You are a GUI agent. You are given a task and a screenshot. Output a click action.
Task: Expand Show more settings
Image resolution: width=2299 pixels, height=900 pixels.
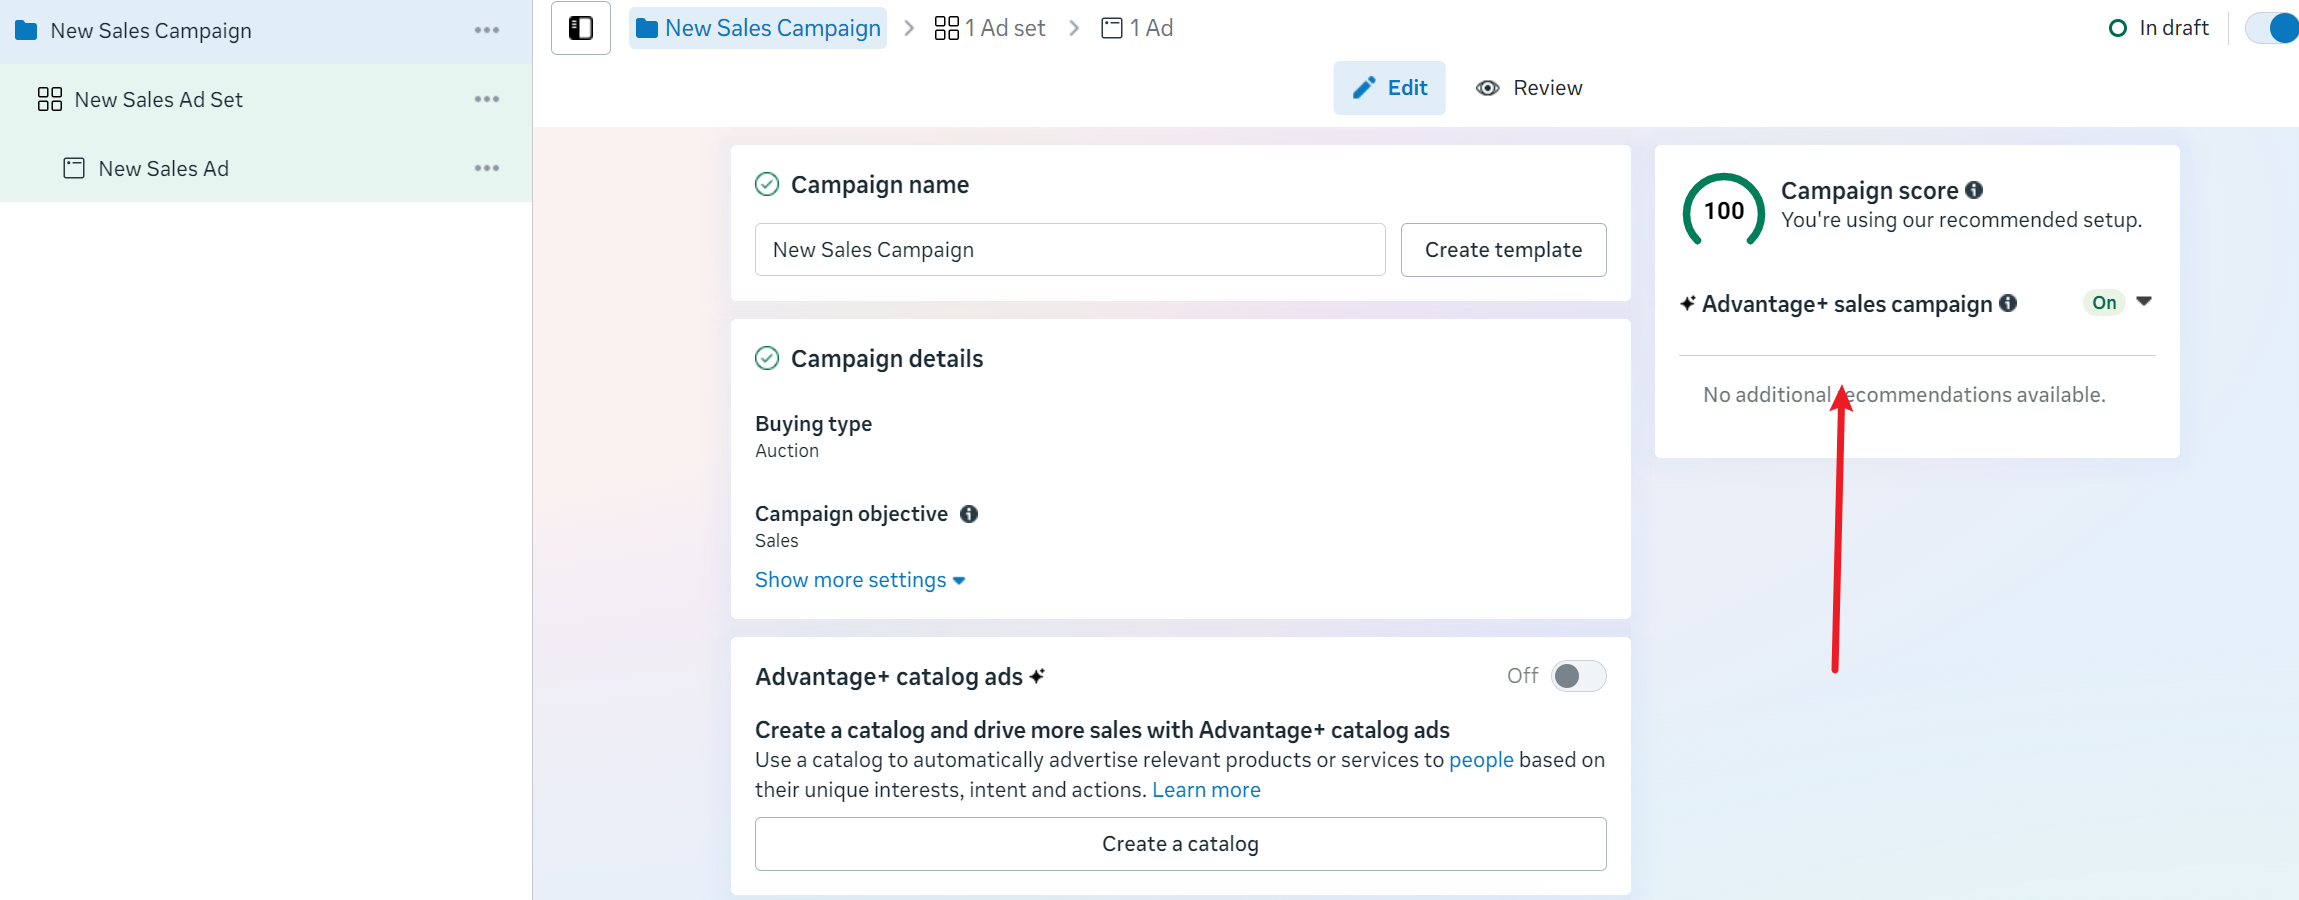[859, 580]
